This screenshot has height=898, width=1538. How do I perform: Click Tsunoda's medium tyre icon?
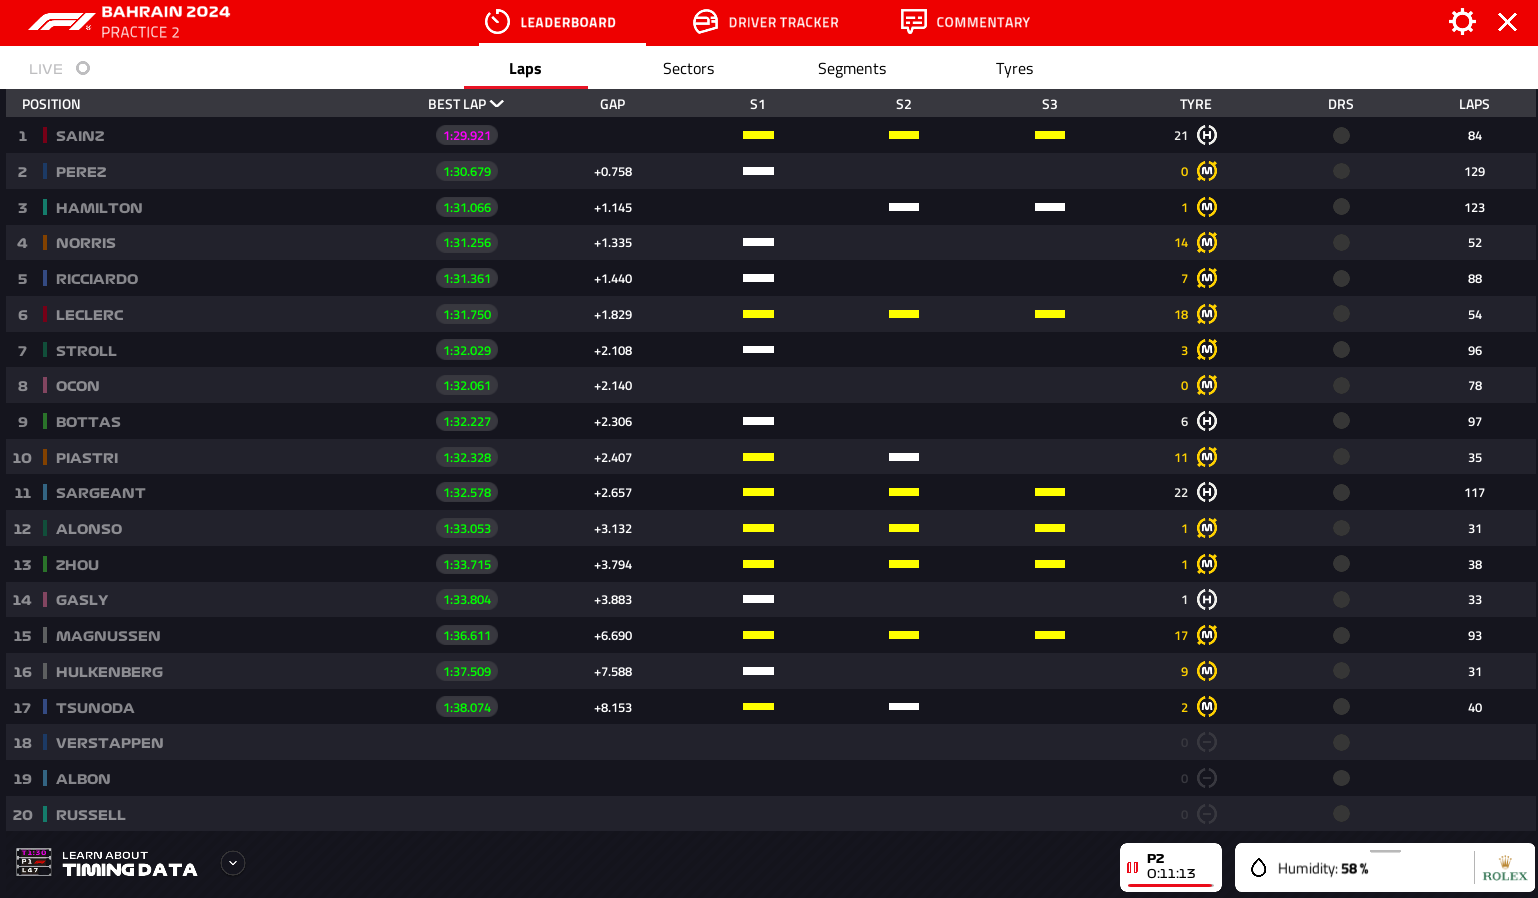click(x=1207, y=707)
